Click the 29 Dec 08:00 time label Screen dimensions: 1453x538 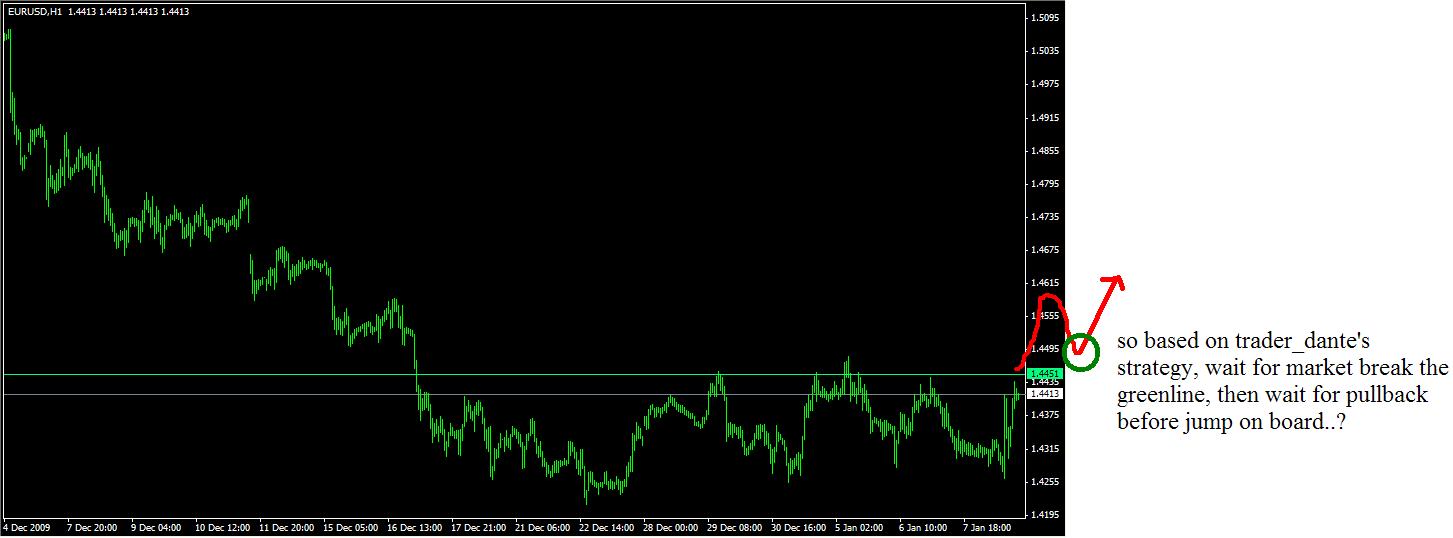click(735, 527)
